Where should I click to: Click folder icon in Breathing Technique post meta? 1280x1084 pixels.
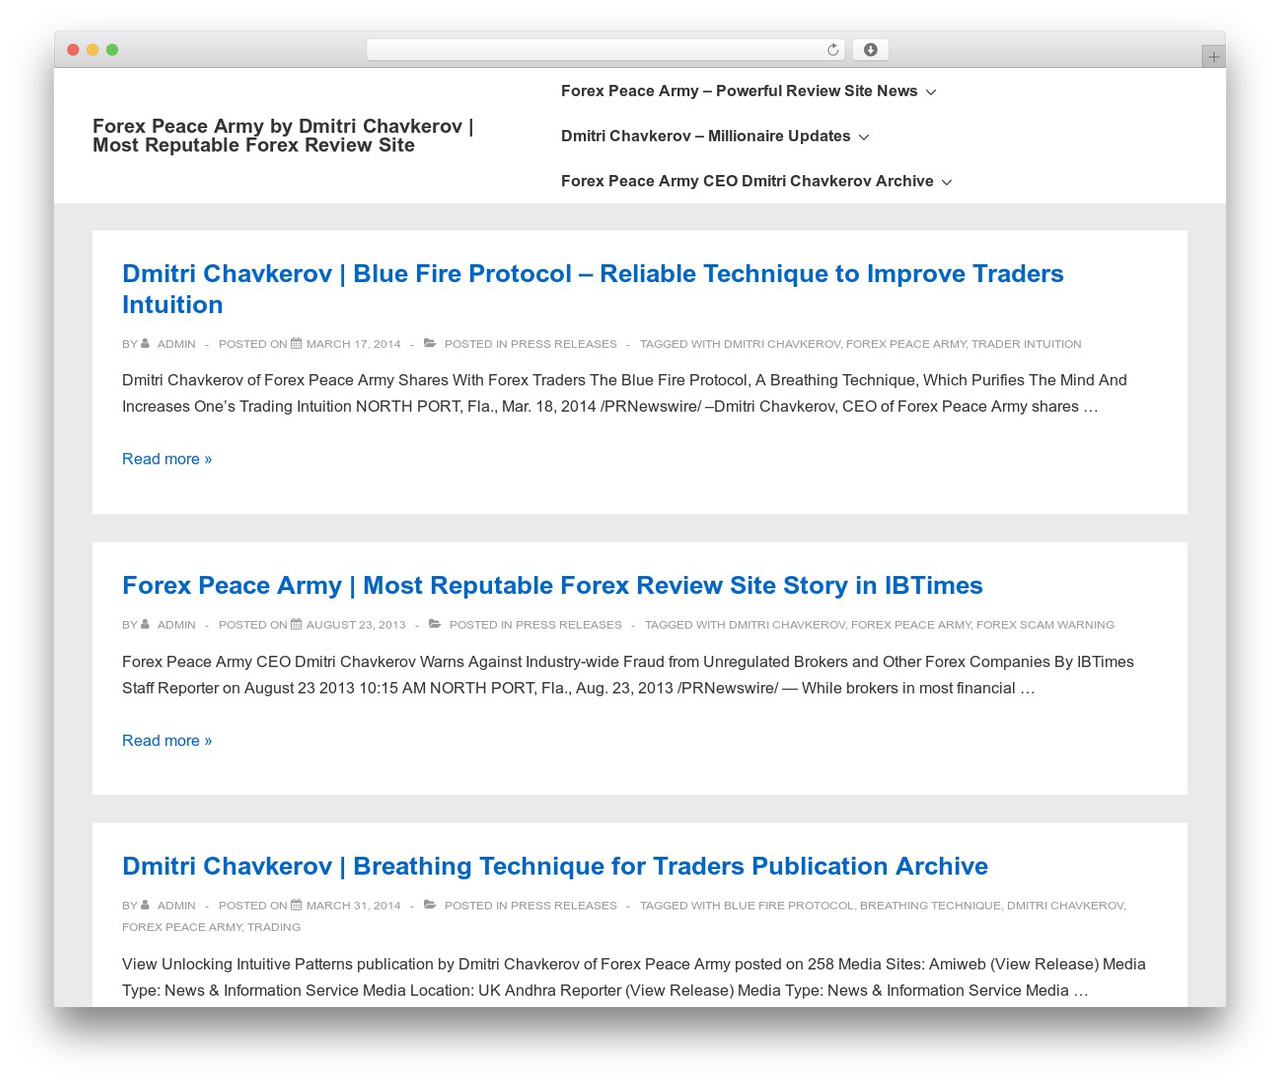click(x=430, y=905)
